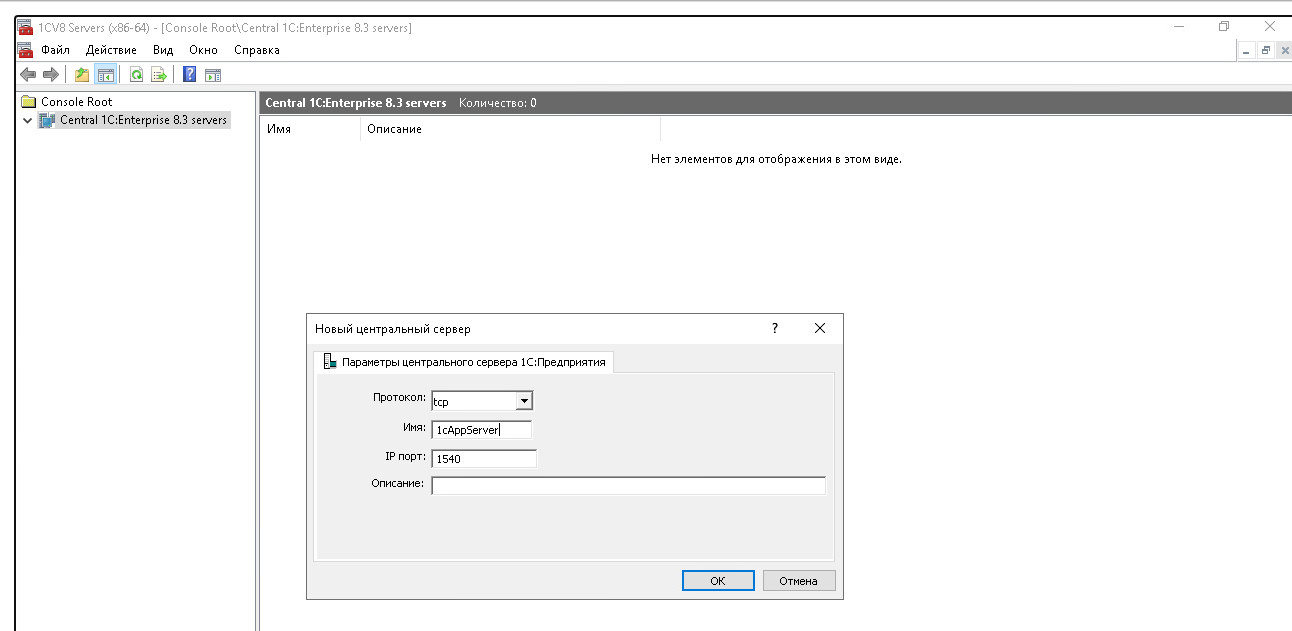Click the dialog help question mark button

click(x=774, y=328)
